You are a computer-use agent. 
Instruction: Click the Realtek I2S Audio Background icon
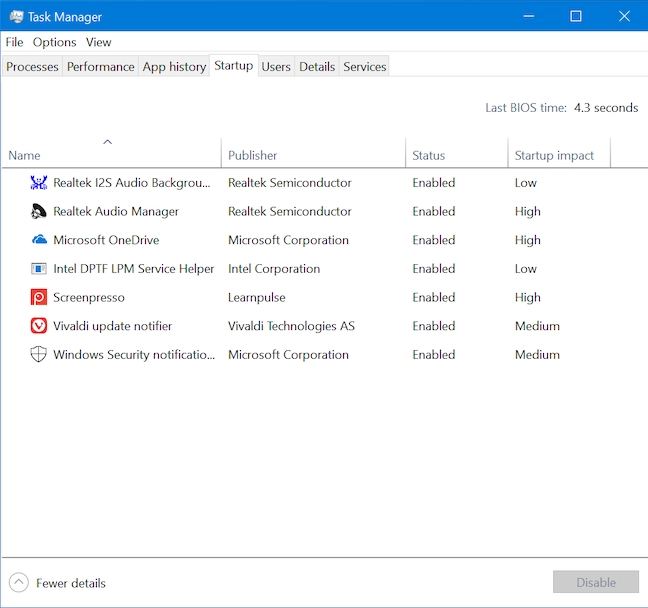(x=39, y=182)
